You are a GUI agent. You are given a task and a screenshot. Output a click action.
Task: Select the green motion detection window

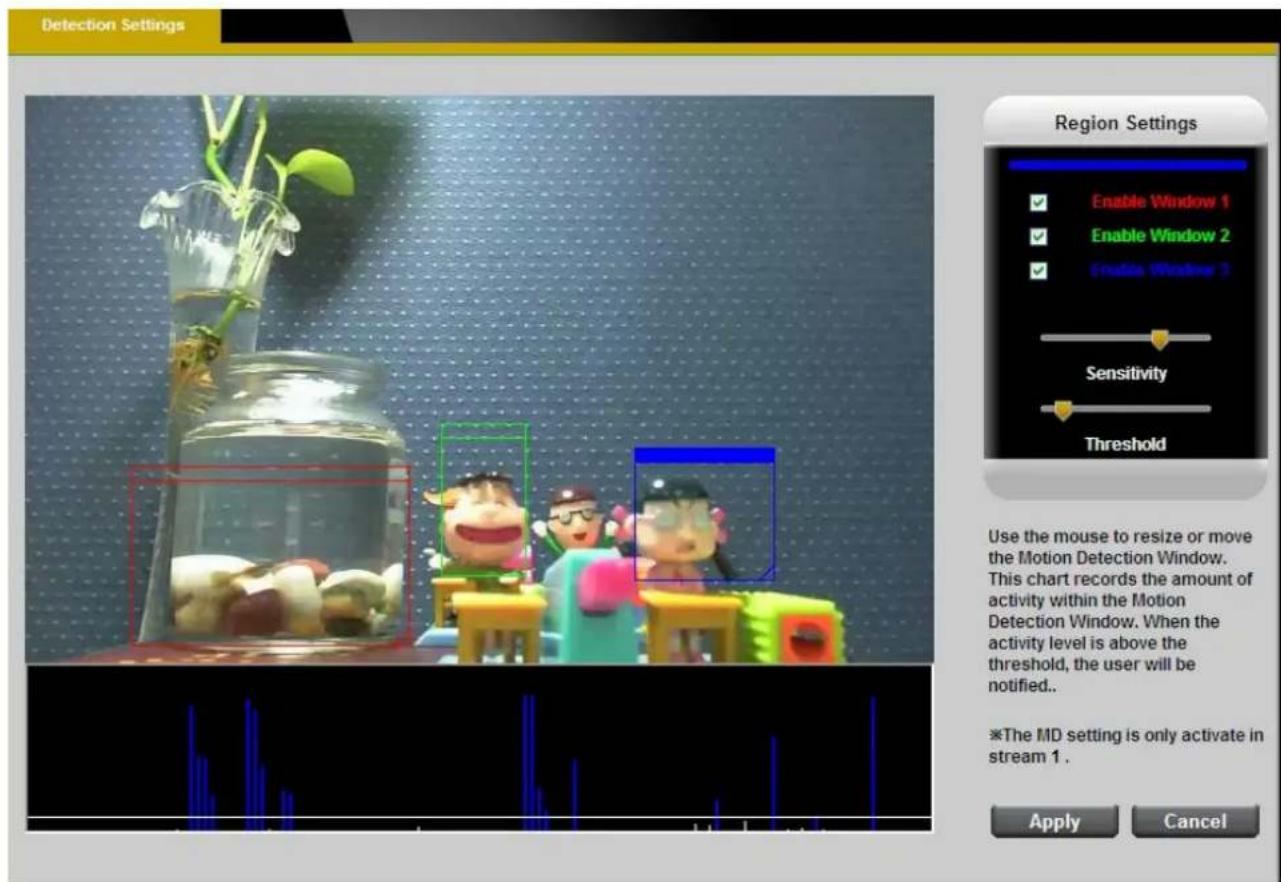pyautogui.click(x=484, y=500)
